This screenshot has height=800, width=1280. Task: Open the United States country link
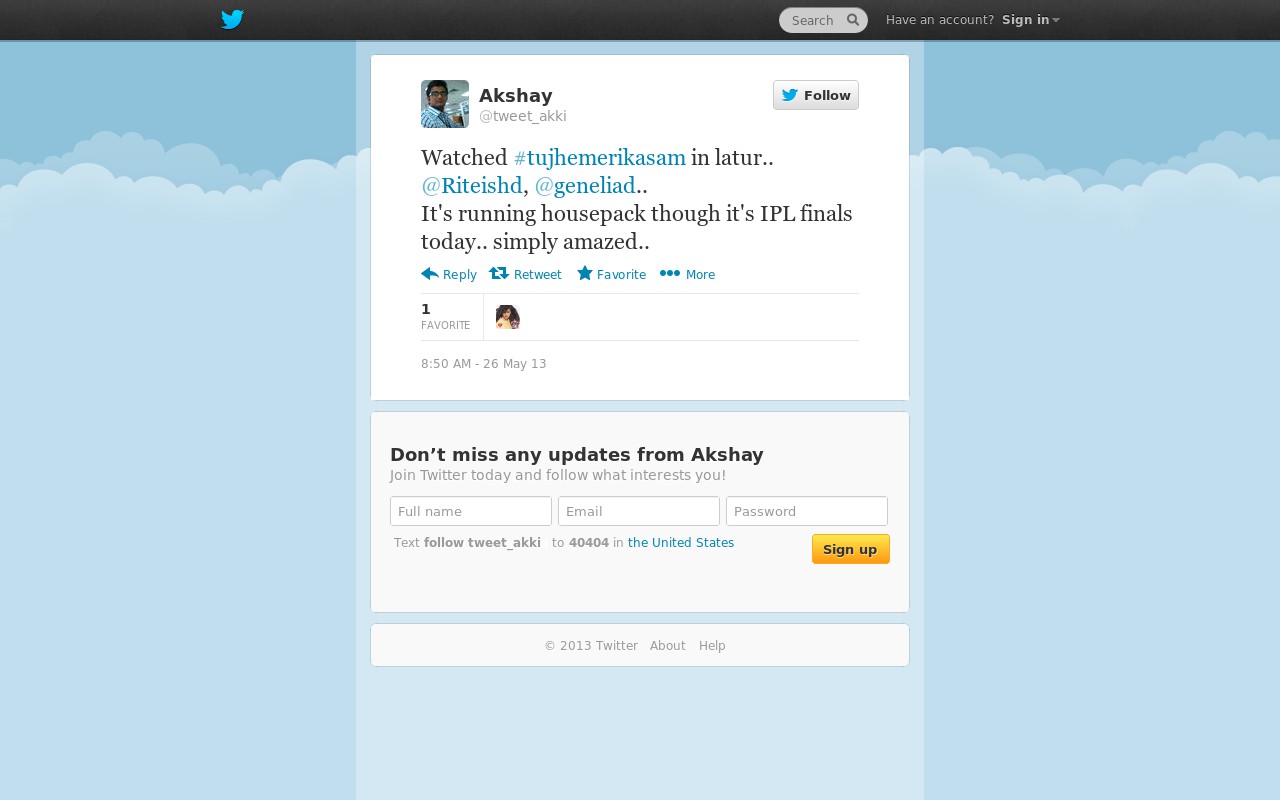click(x=681, y=543)
